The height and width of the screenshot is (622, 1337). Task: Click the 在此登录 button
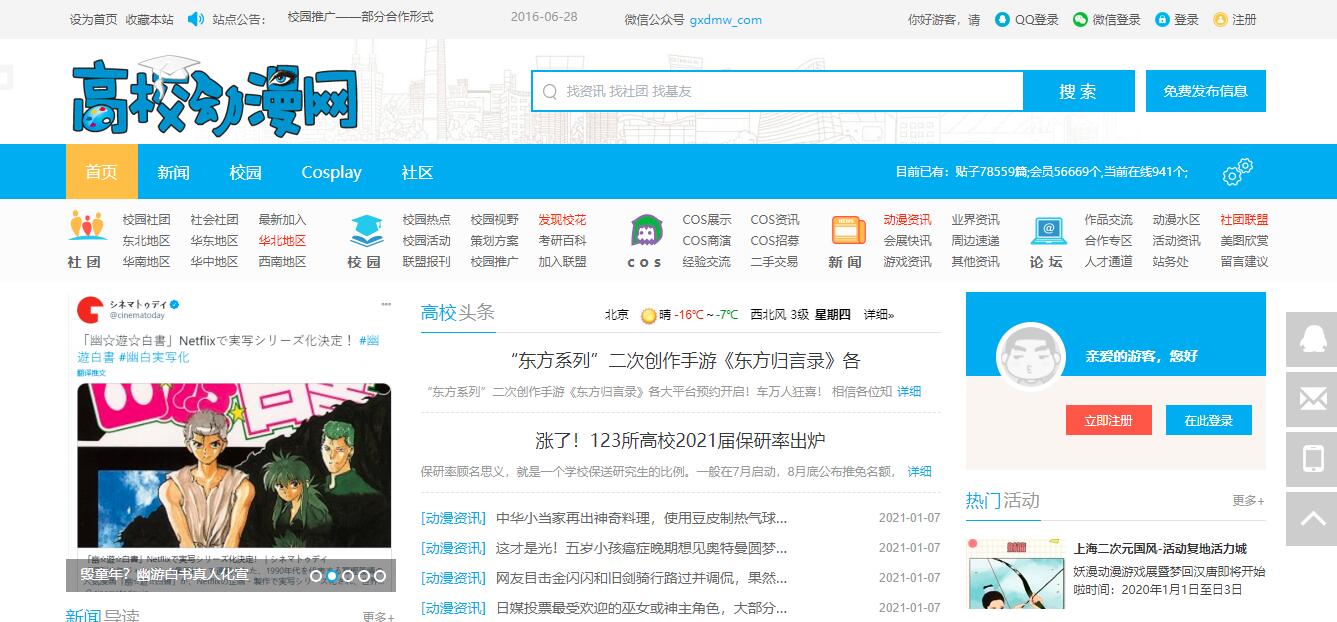[1209, 420]
